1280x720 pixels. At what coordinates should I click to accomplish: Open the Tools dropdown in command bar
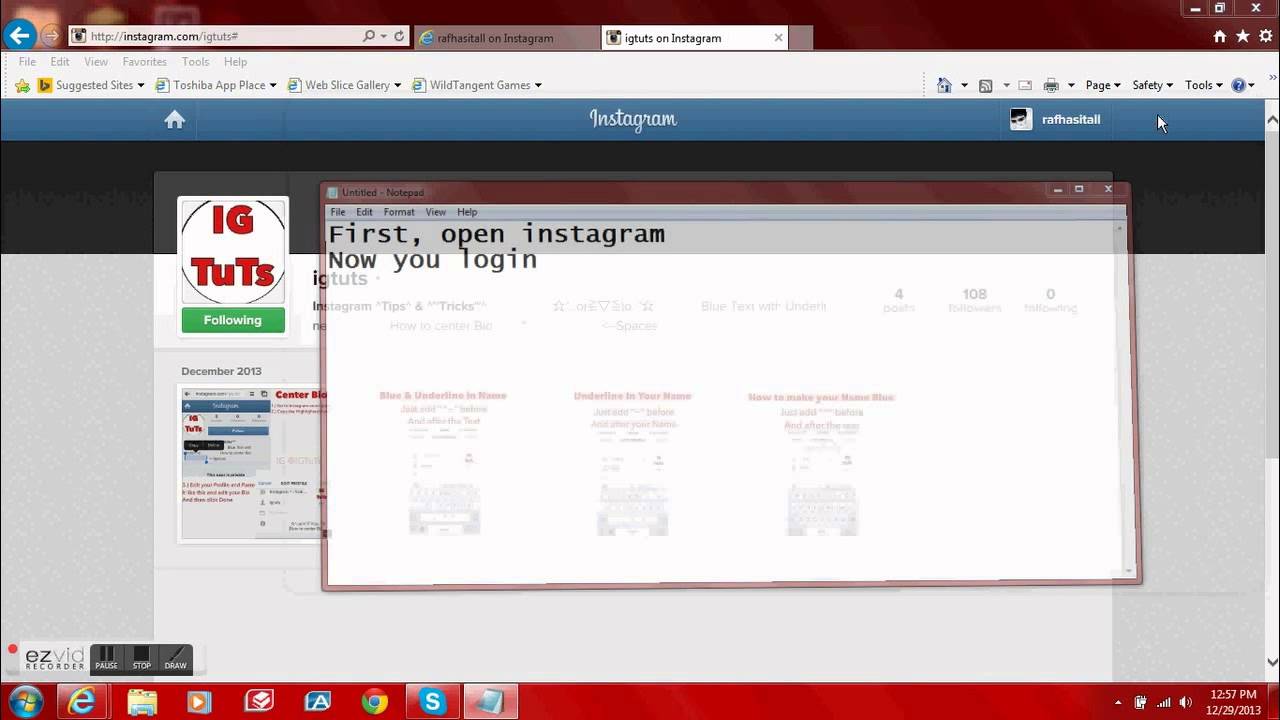point(1203,85)
